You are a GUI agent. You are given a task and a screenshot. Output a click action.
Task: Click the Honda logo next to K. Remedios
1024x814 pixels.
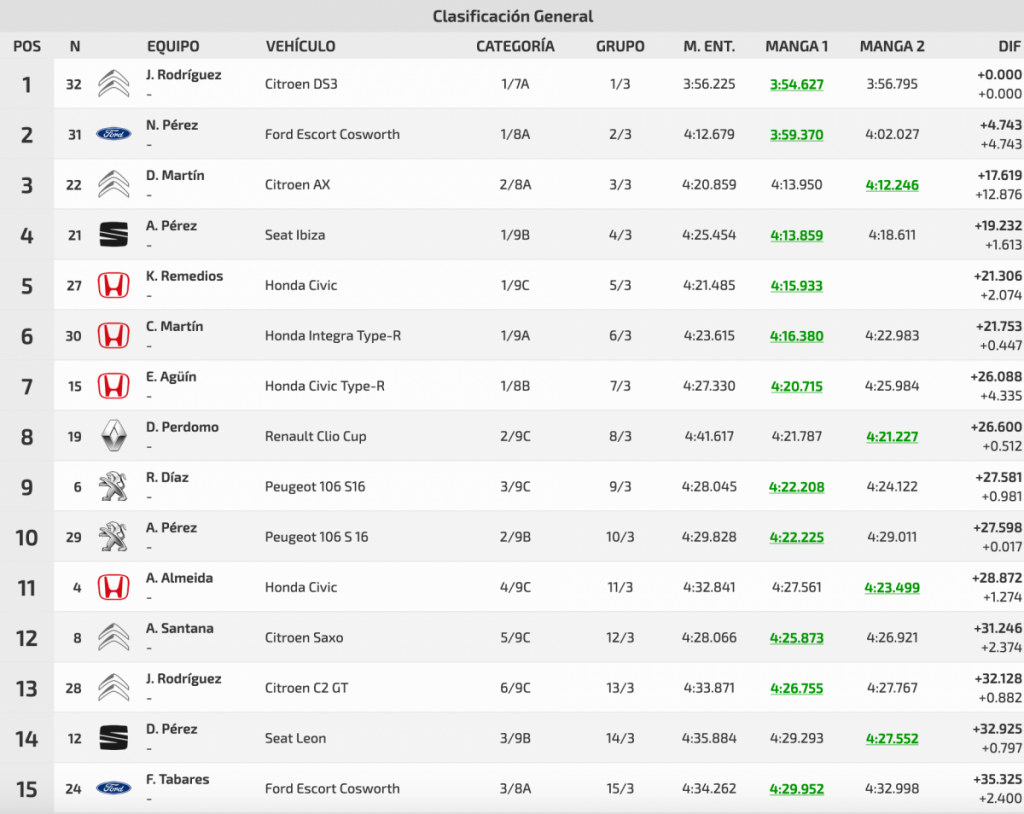113,285
